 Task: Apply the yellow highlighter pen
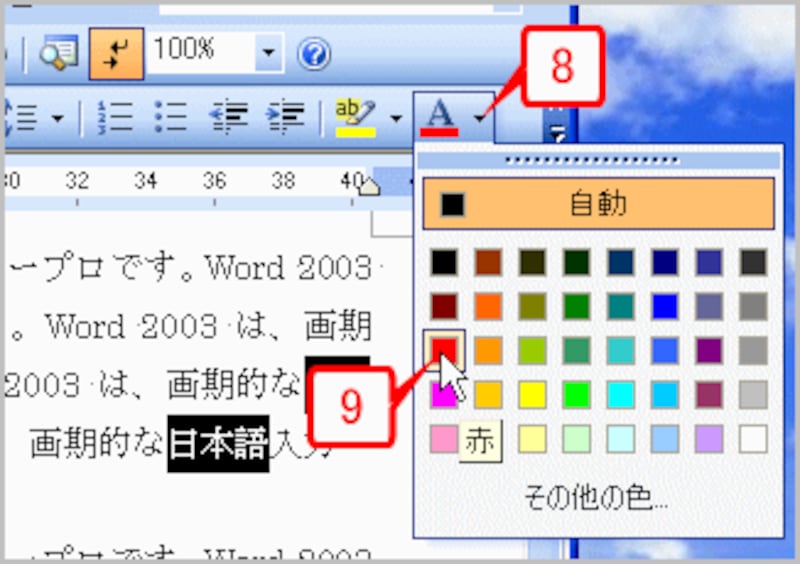tap(356, 118)
